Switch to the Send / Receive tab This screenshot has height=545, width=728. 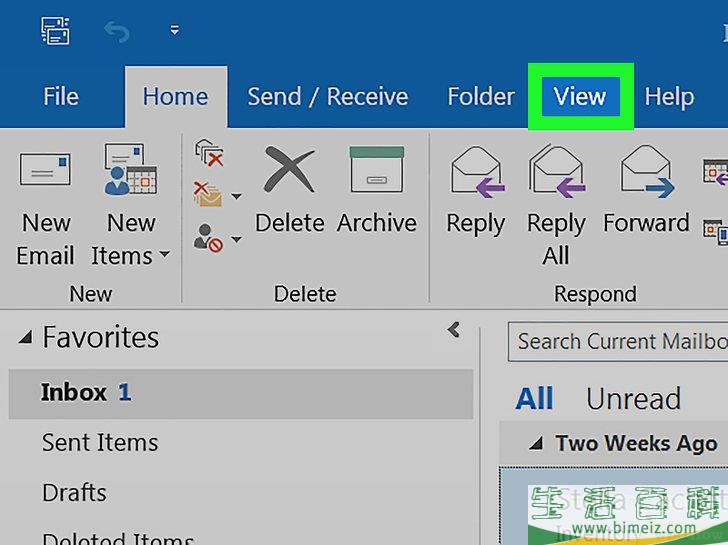(x=328, y=97)
